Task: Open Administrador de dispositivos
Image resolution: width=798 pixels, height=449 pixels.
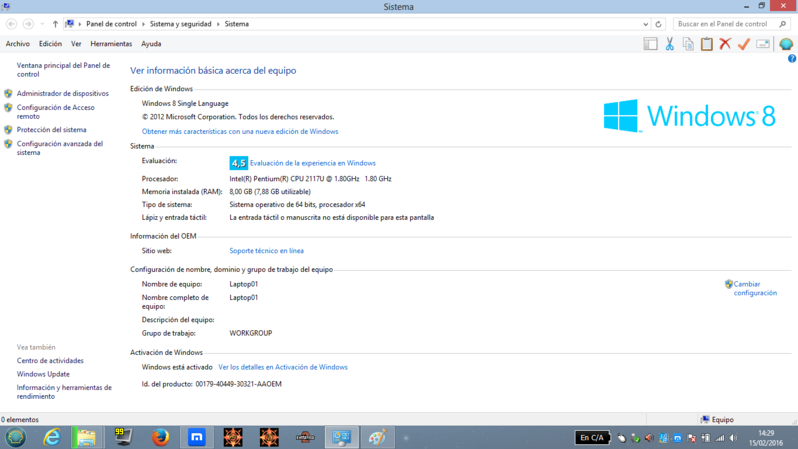Action: point(63,93)
